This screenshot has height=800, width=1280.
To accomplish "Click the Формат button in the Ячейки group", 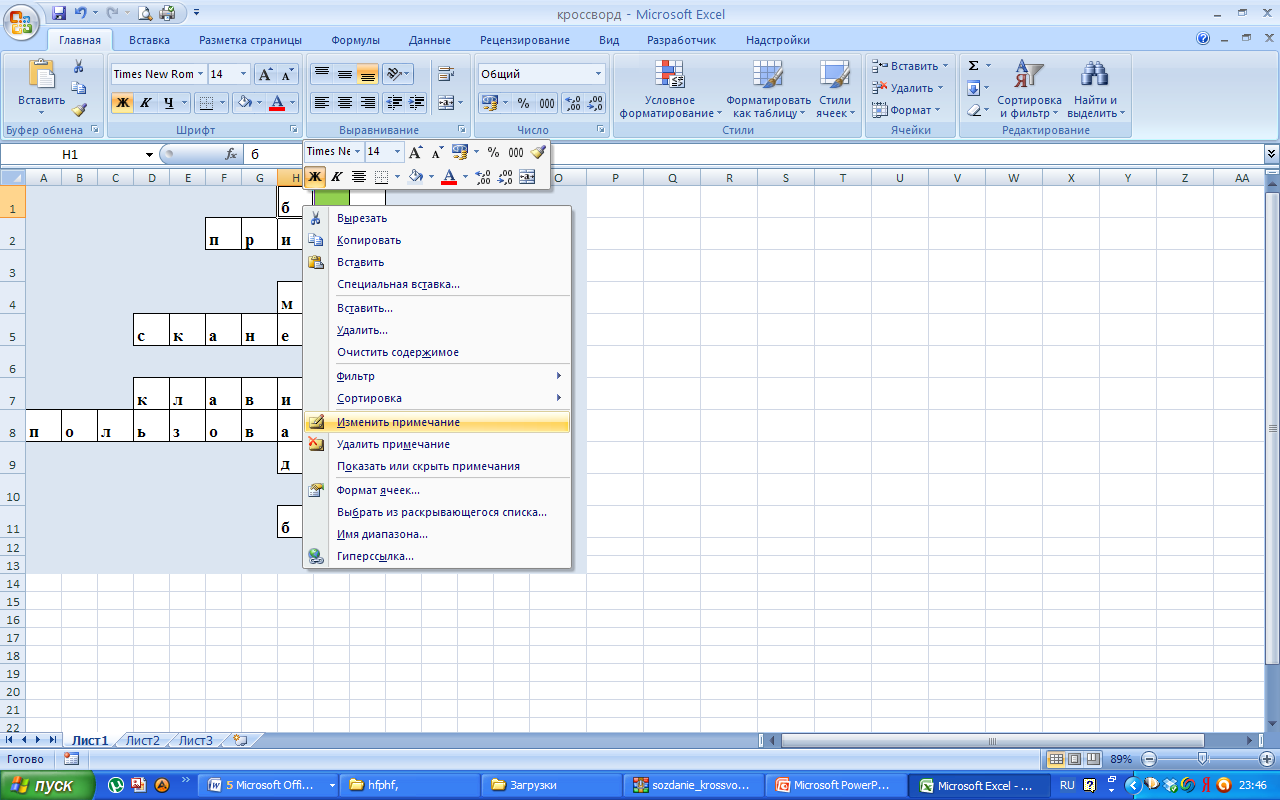I will (906, 110).
